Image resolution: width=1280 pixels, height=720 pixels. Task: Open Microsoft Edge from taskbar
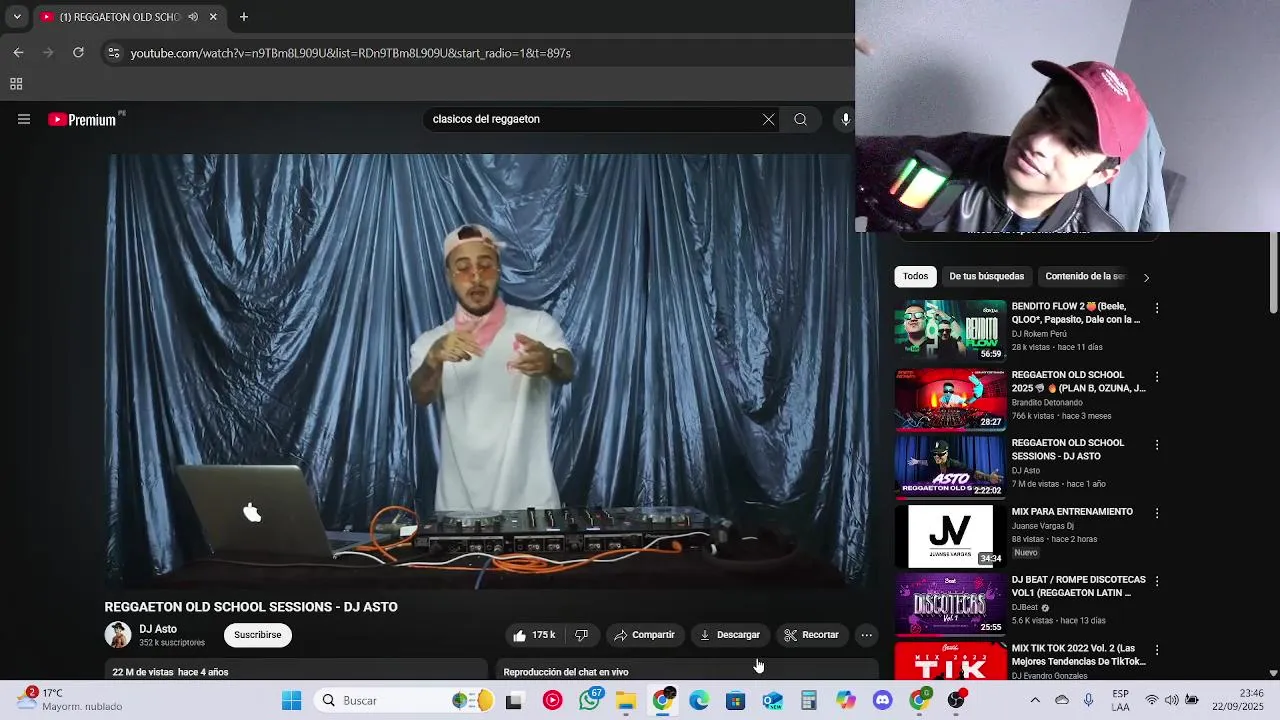pyautogui.click(x=699, y=701)
